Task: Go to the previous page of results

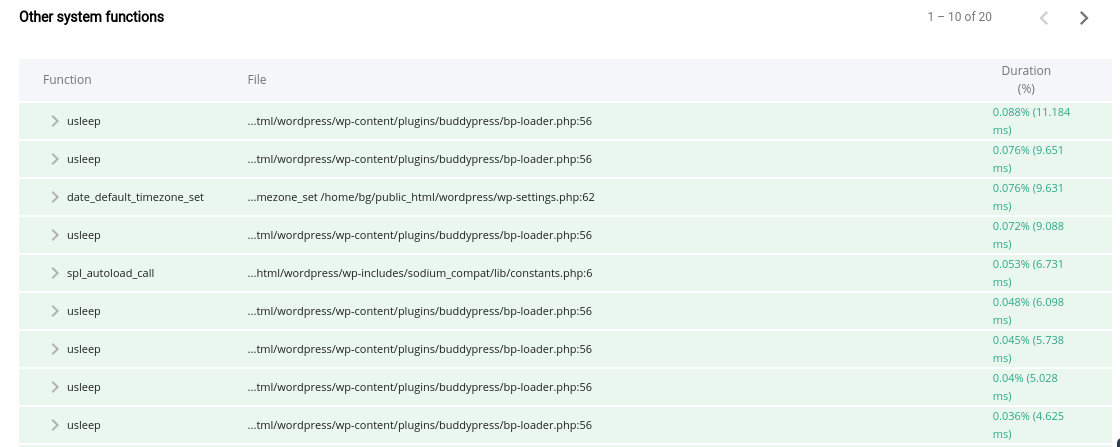Action: tap(1044, 18)
